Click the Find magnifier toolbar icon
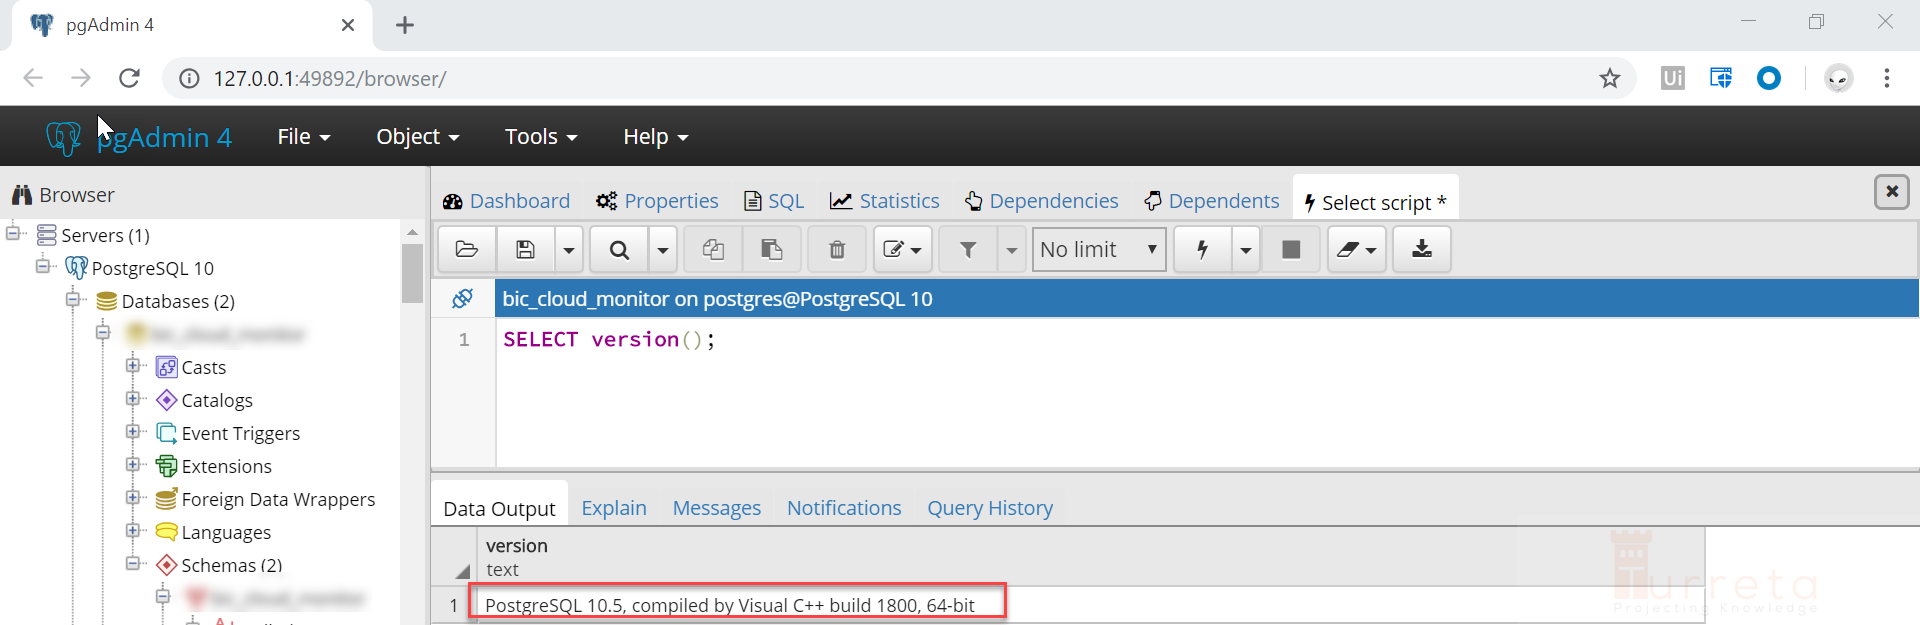Viewport: 1920px width, 625px height. click(x=619, y=249)
